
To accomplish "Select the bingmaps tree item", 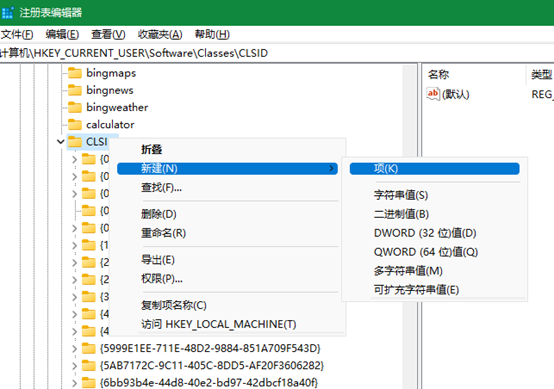I will tap(111, 73).
